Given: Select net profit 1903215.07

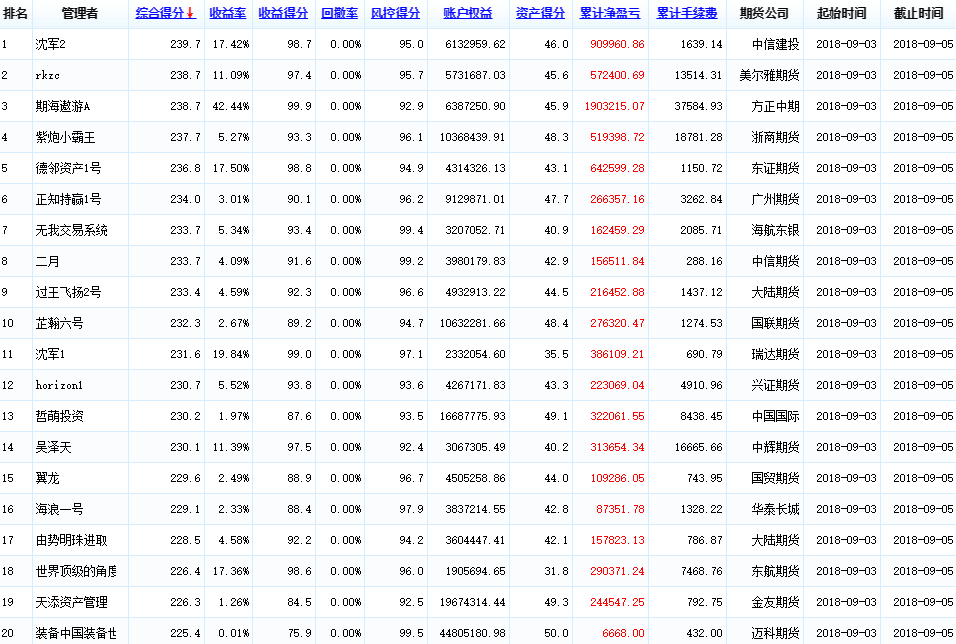Looking at the screenshot, I should point(615,107).
